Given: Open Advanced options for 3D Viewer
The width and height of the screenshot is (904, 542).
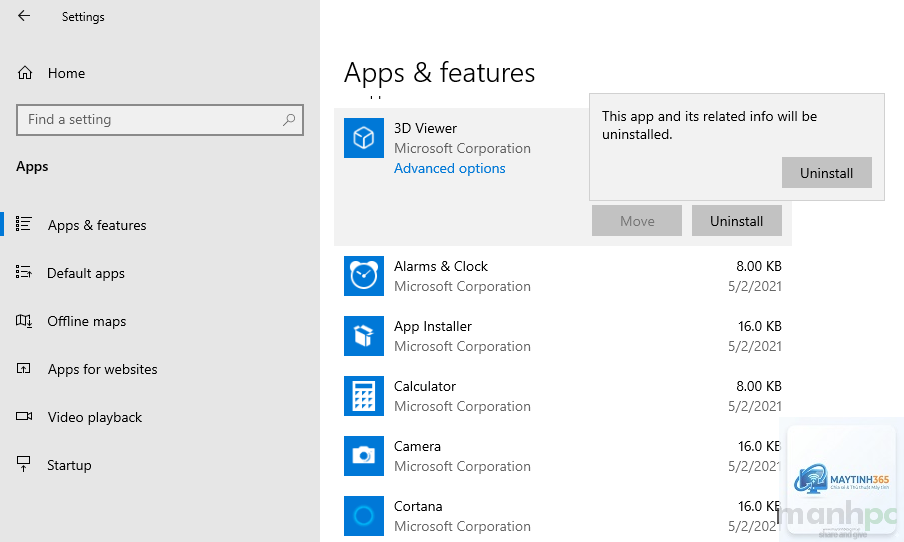Looking at the screenshot, I should (x=450, y=168).
